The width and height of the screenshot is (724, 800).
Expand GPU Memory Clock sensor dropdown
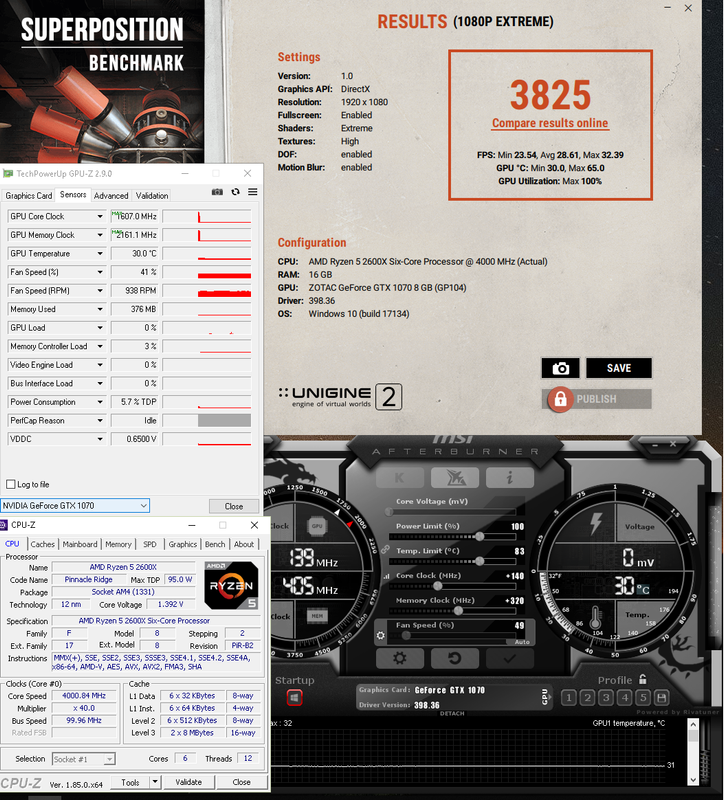[100, 235]
